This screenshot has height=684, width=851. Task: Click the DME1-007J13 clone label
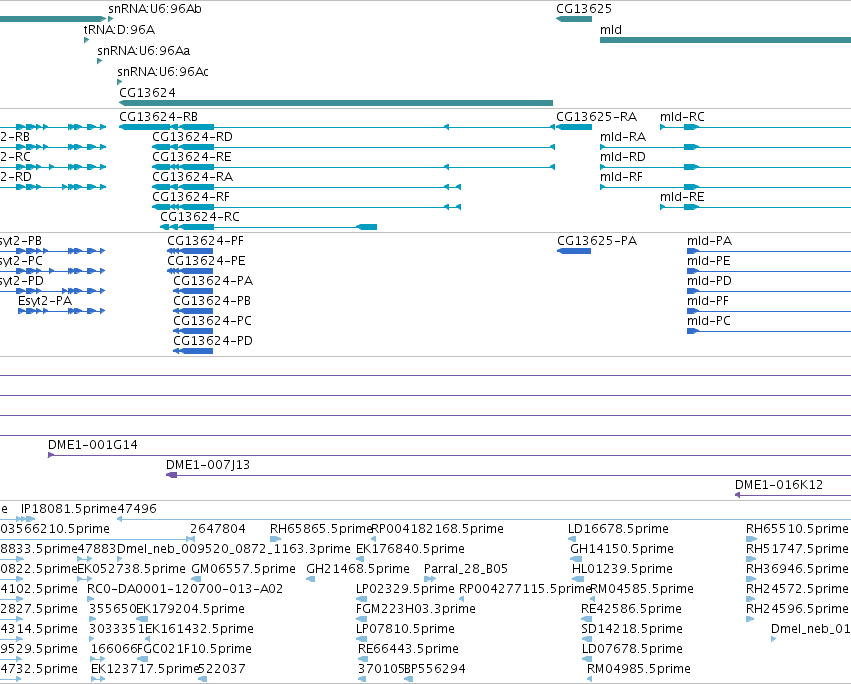point(208,465)
